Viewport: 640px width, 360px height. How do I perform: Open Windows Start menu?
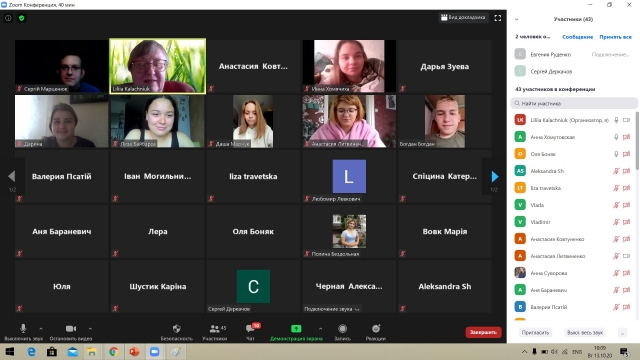10,352
